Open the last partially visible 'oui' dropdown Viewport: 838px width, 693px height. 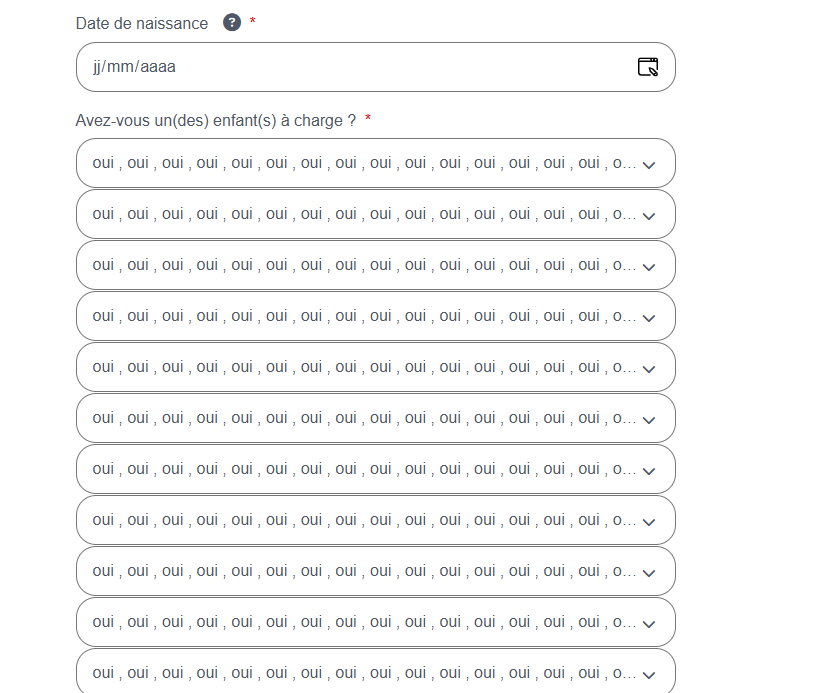[x=376, y=671]
